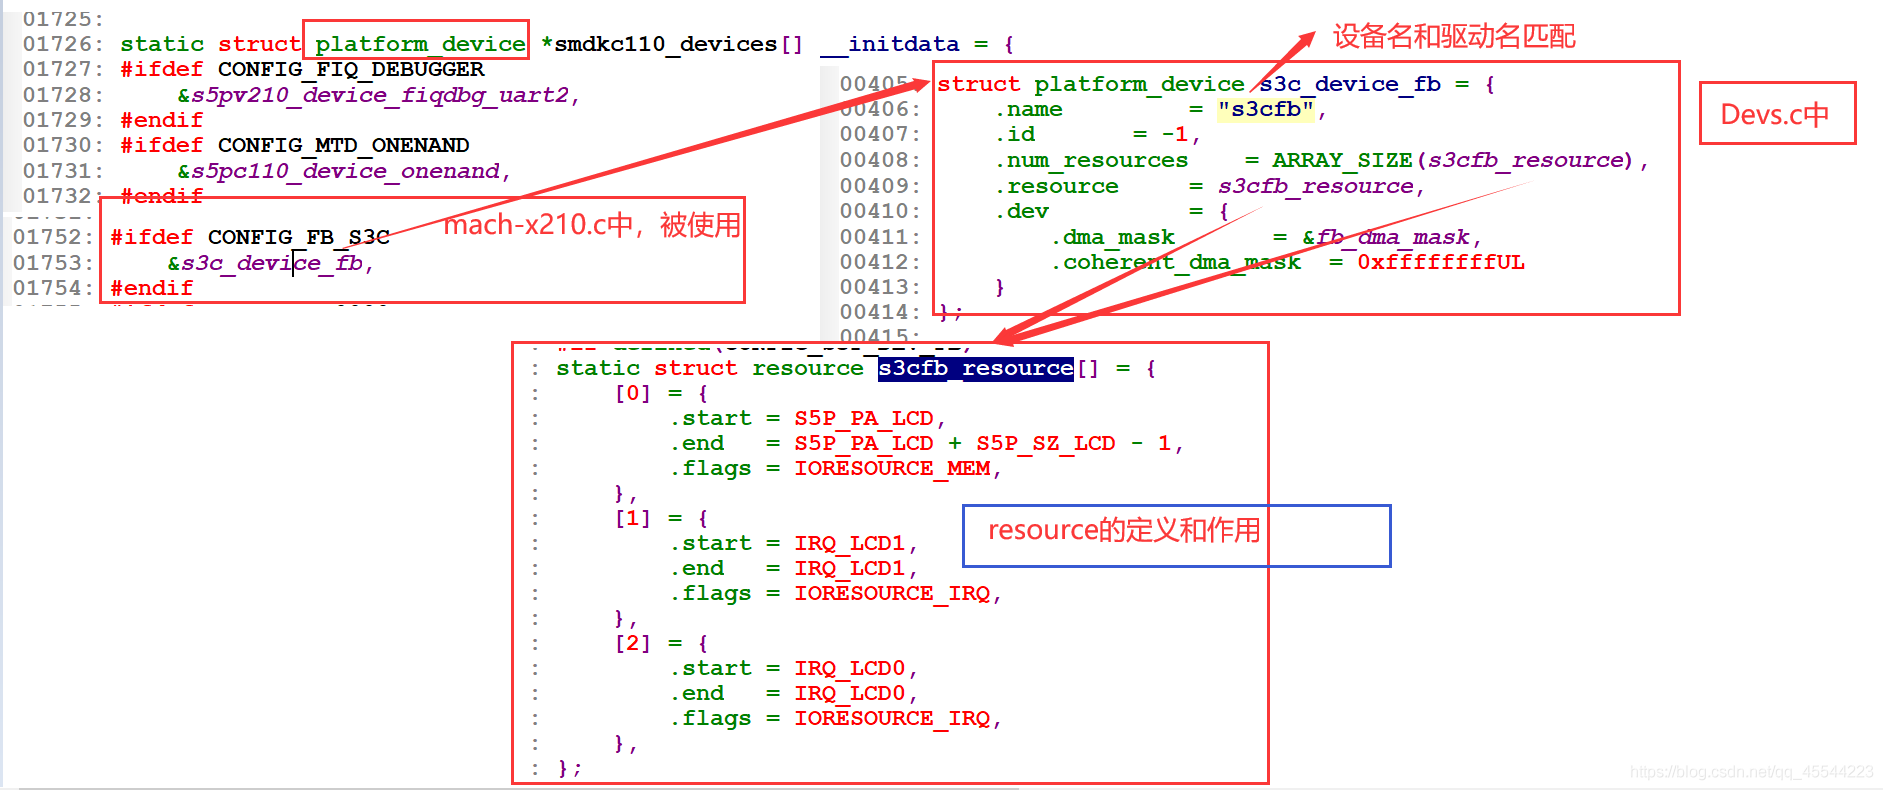Click the .dev field

(1021, 211)
